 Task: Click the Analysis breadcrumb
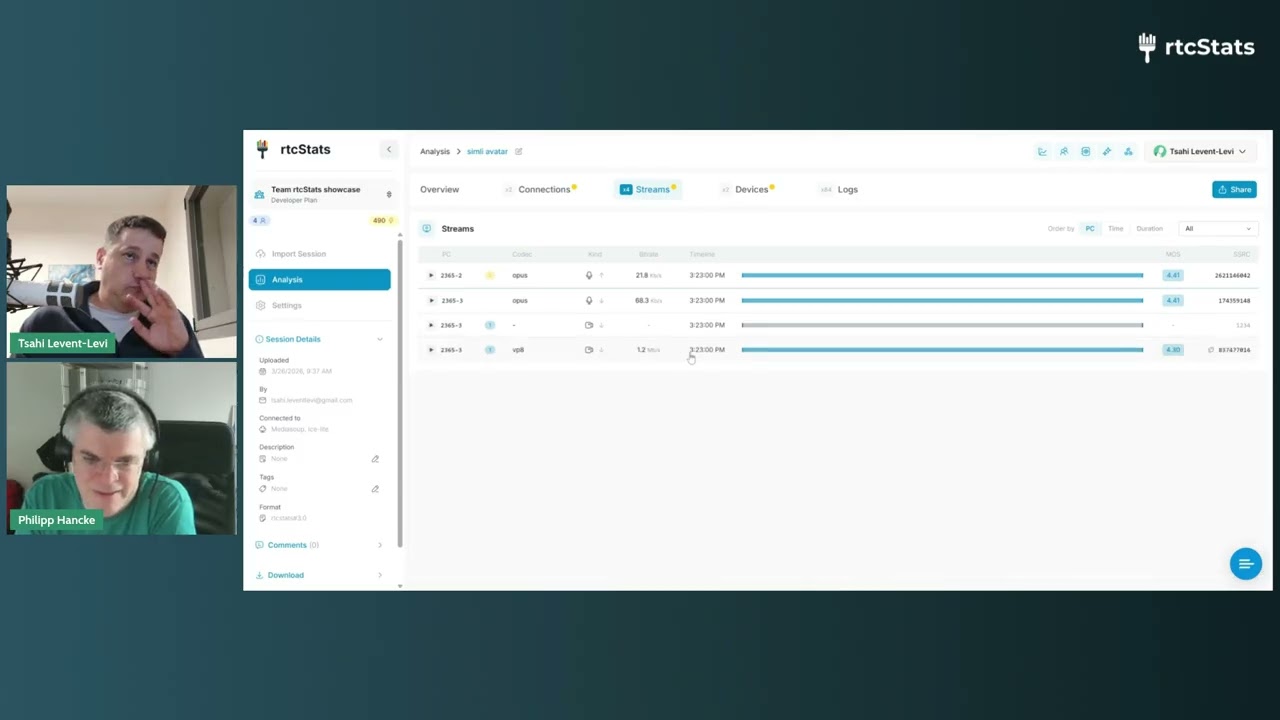[x=435, y=152]
